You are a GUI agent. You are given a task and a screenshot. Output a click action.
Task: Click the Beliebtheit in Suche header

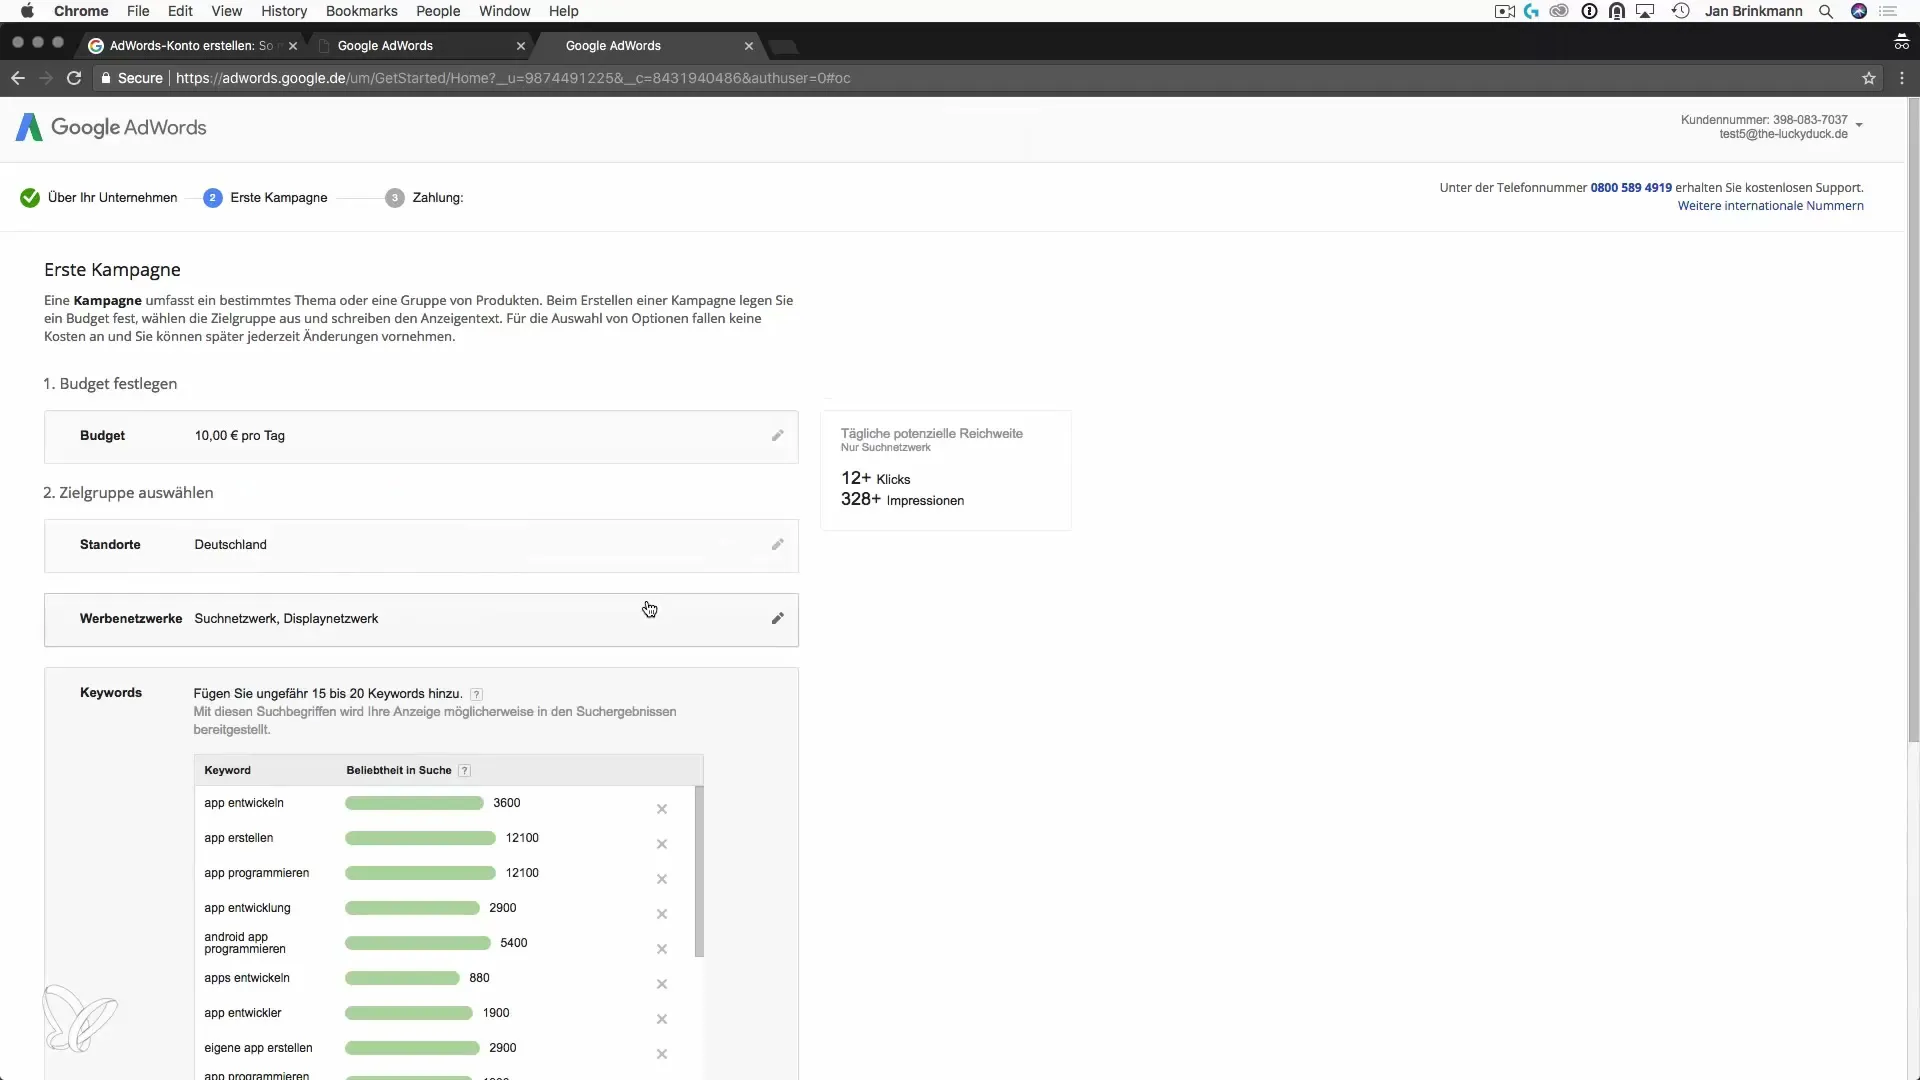click(x=399, y=771)
